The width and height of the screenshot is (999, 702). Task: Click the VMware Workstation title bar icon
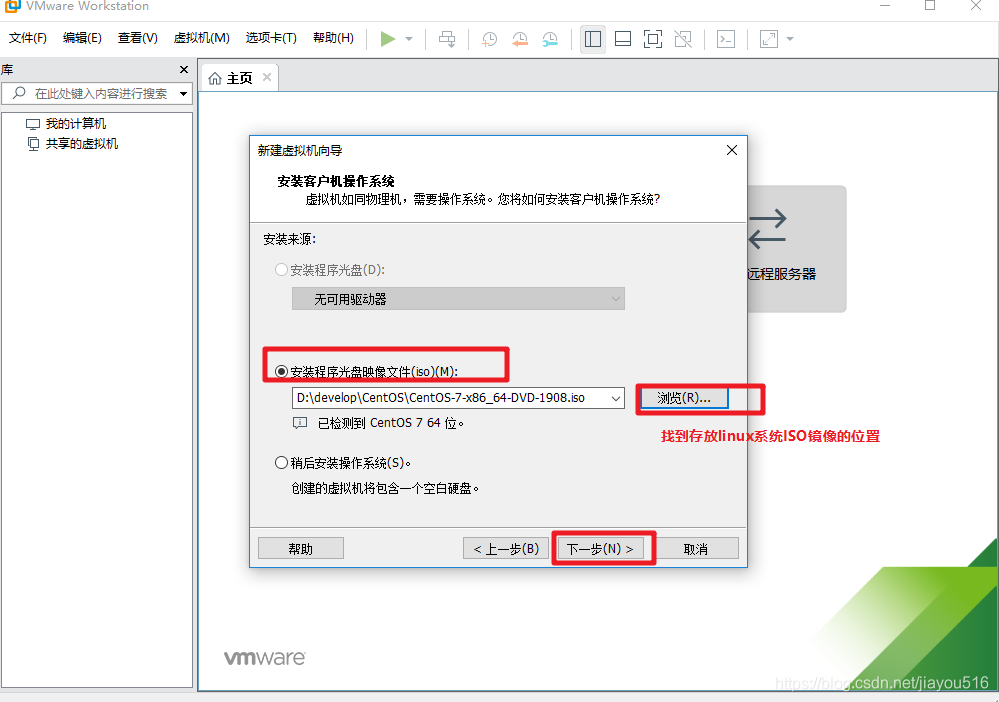click(13, 6)
